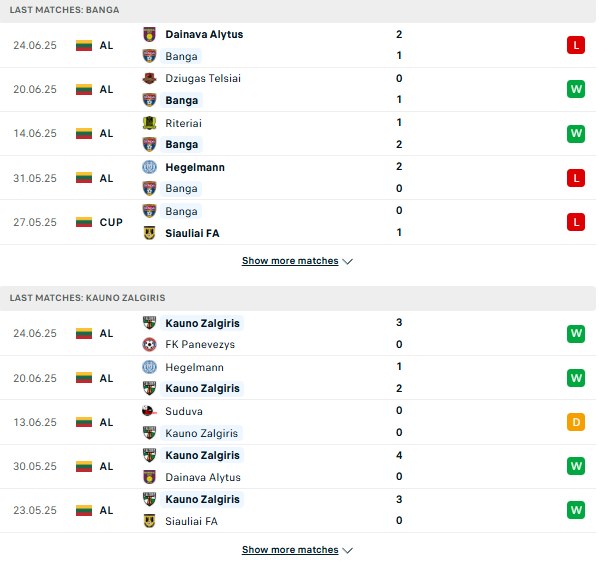Open the Riteriai vs Banga 14.06.25 match row
Viewport: 599px width, 565px height.
coord(298,134)
